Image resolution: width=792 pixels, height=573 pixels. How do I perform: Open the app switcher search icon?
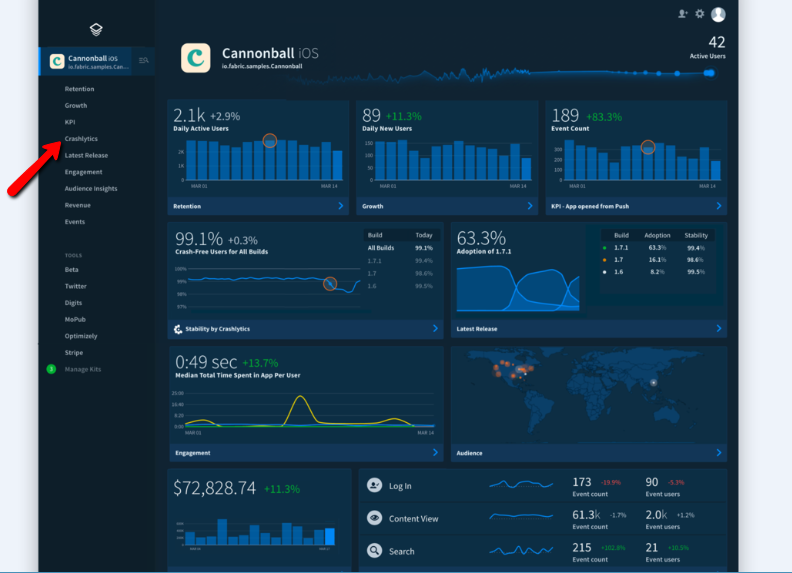(144, 61)
